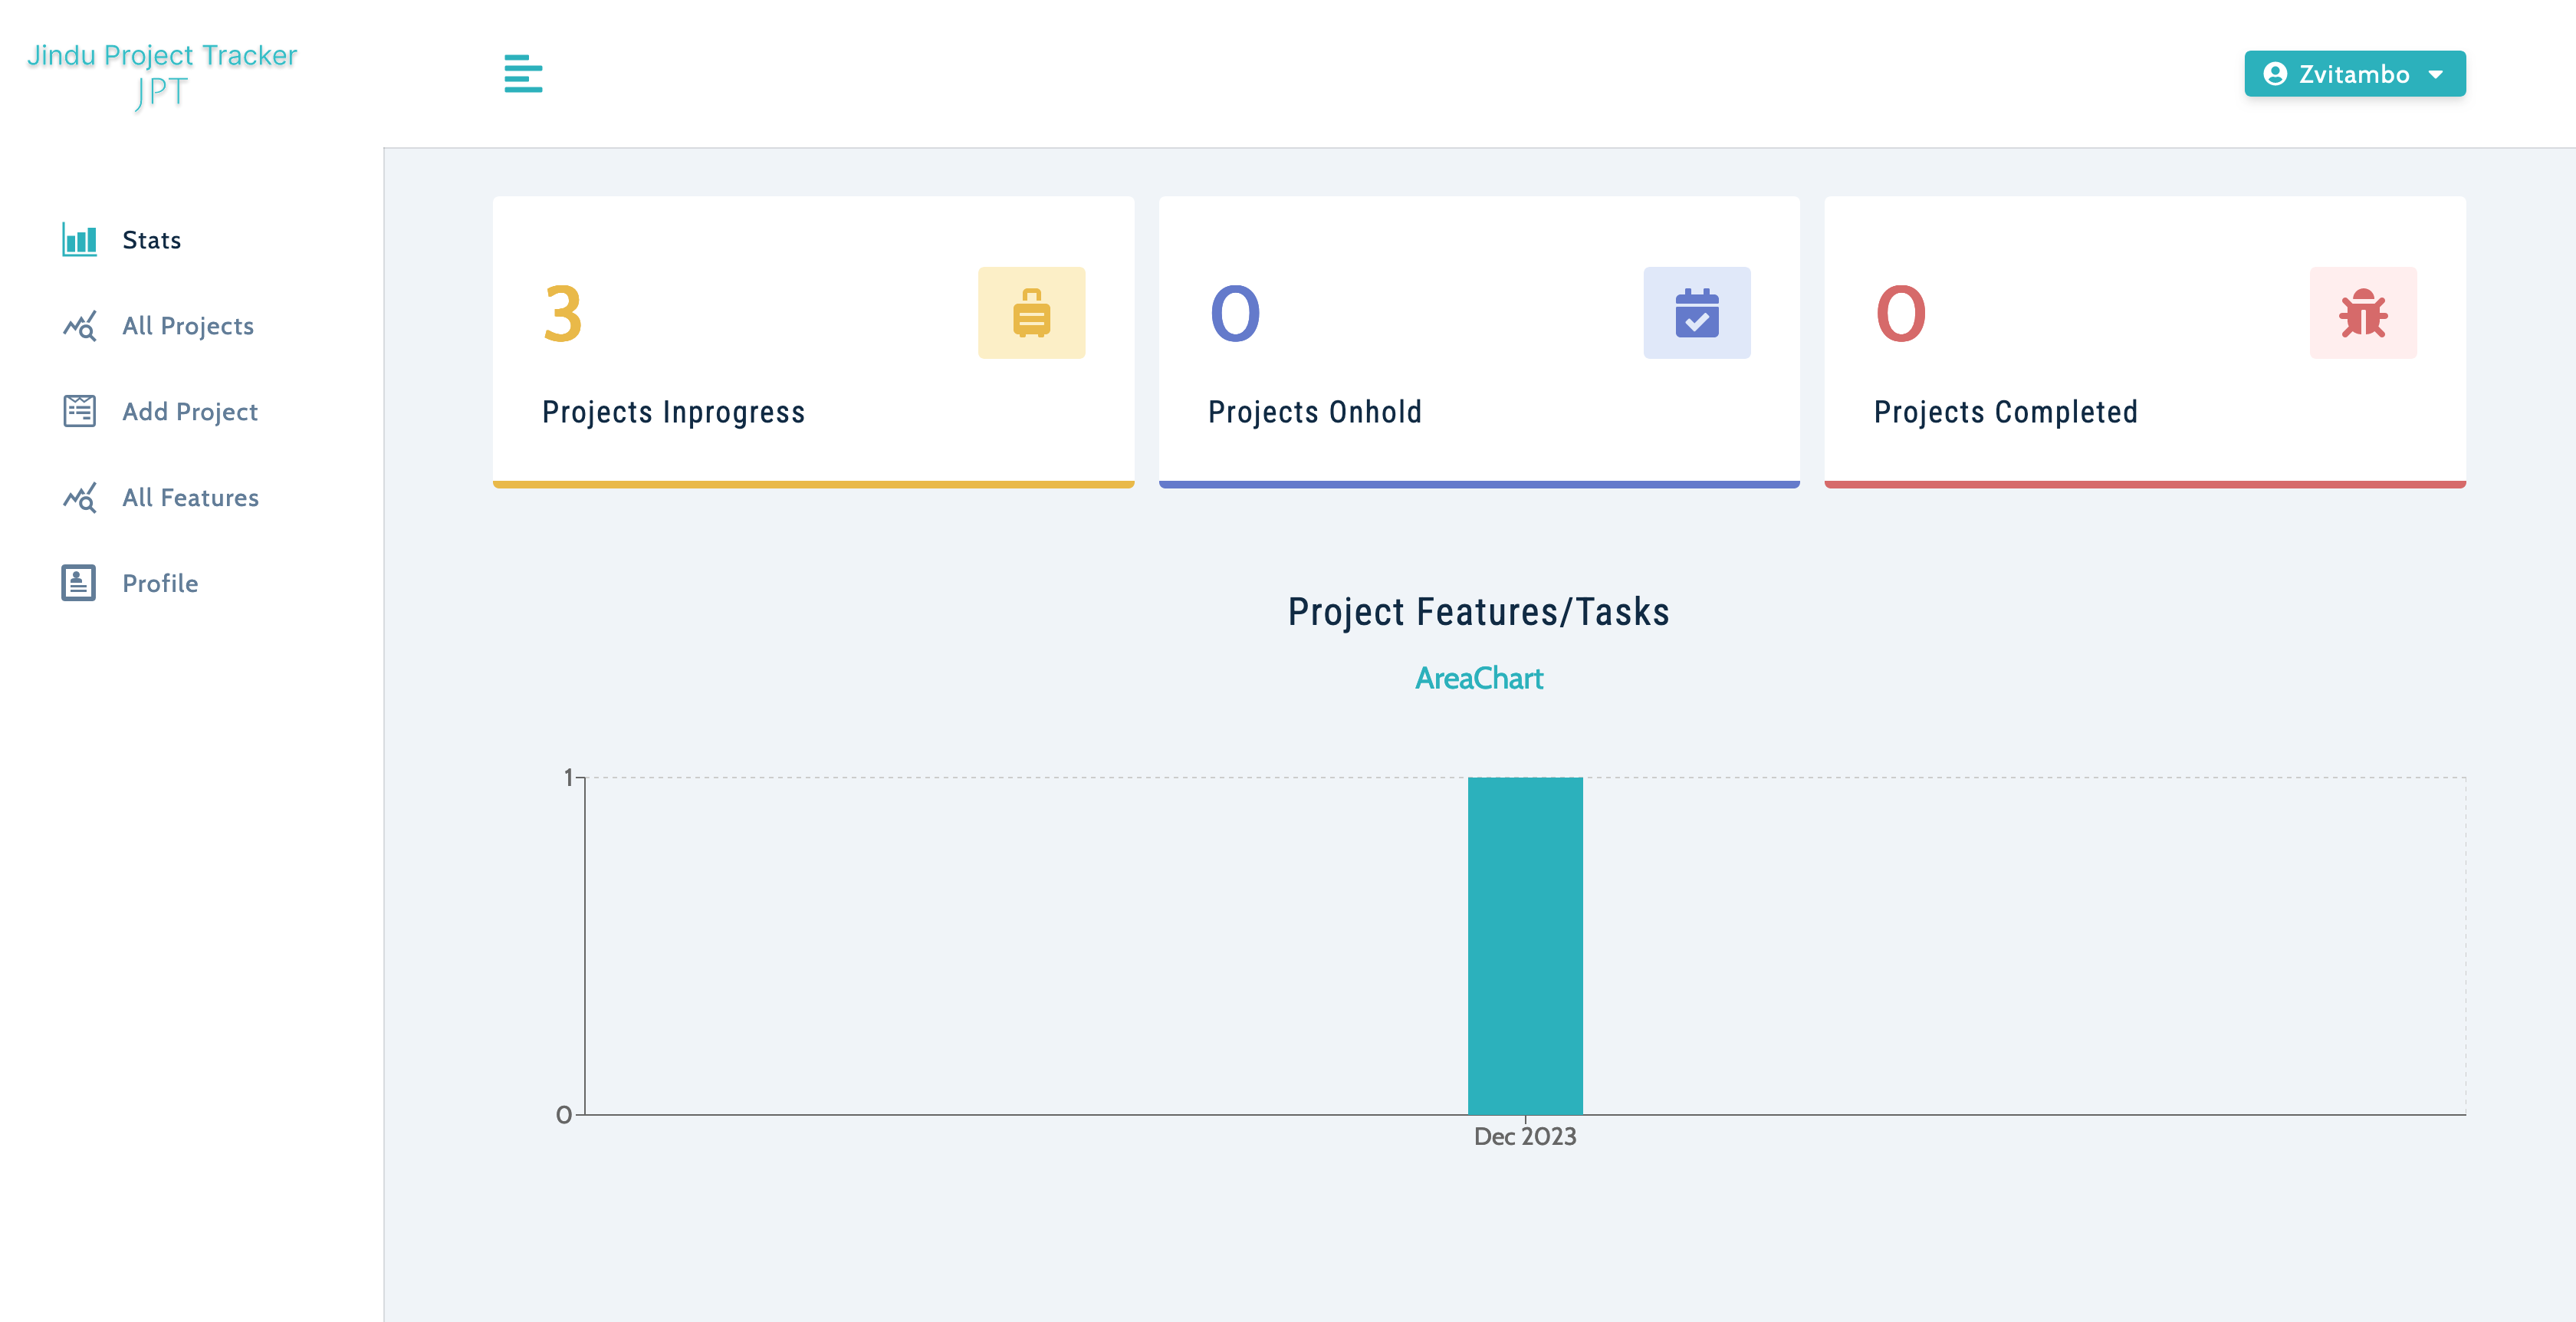
Task: Select Add Project from the sidebar
Action: [x=190, y=411]
